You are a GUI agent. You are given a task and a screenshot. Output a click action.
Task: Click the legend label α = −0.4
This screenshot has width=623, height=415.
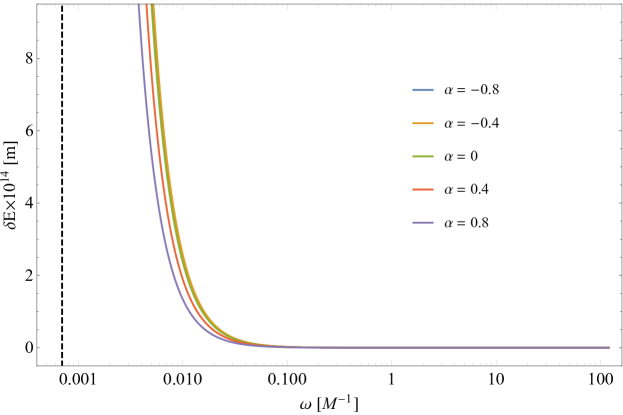pos(472,123)
